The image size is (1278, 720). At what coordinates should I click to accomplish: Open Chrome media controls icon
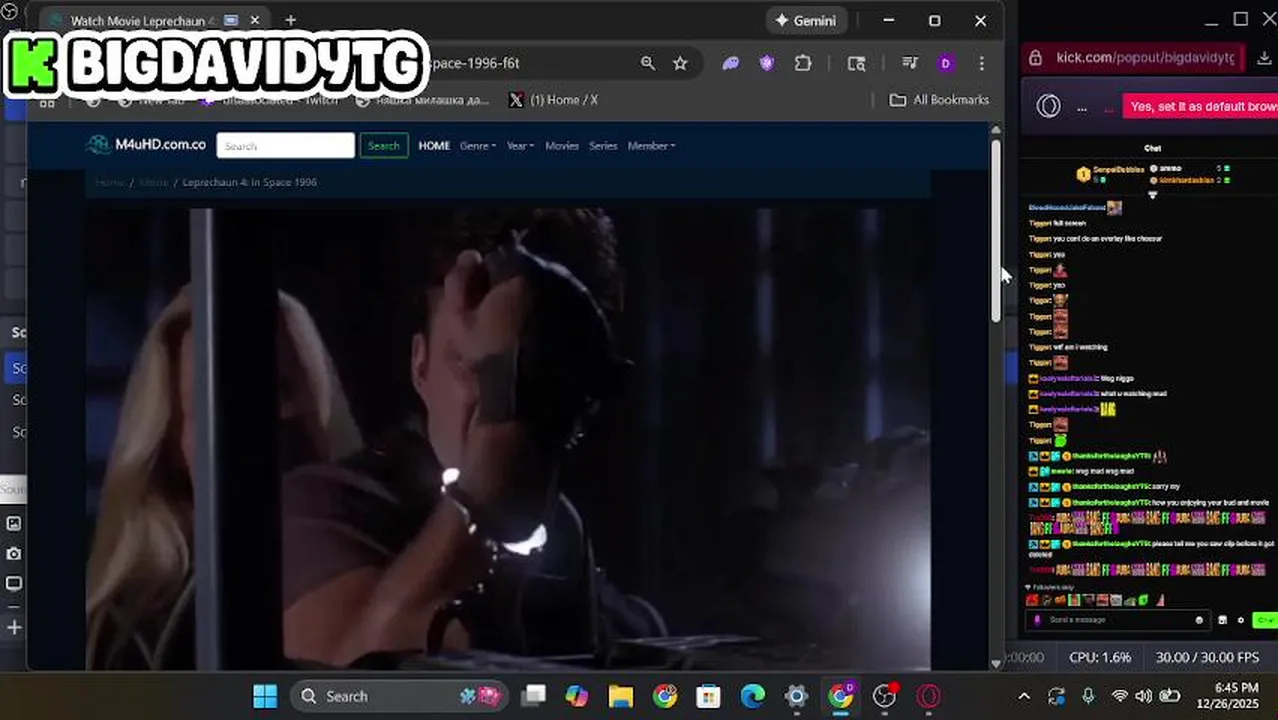click(910, 63)
